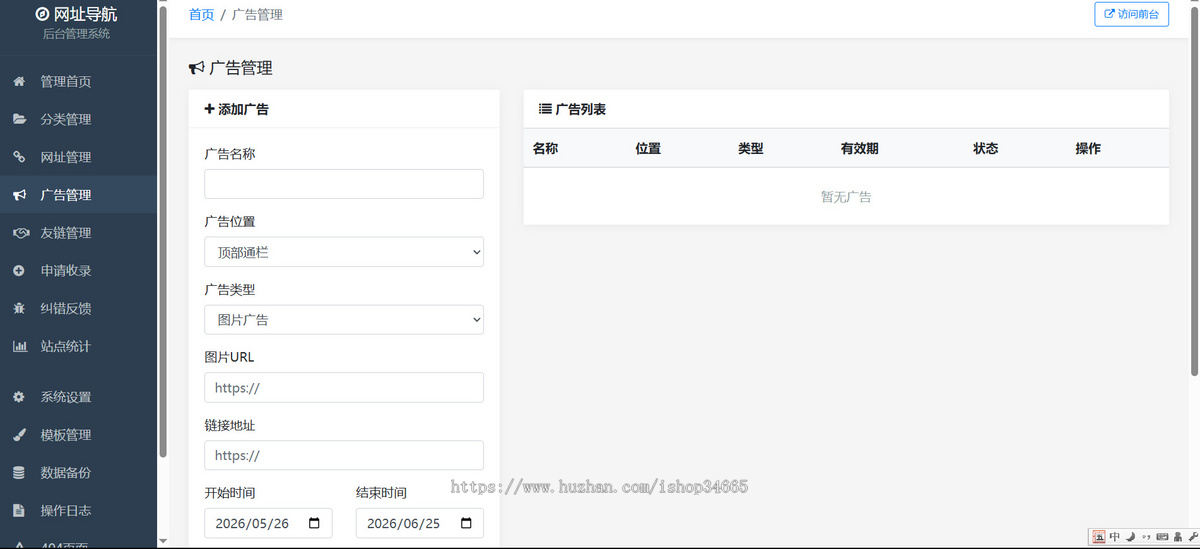
Task: Focus the 广告名称 text field
Action: click(x=344, y=184)
